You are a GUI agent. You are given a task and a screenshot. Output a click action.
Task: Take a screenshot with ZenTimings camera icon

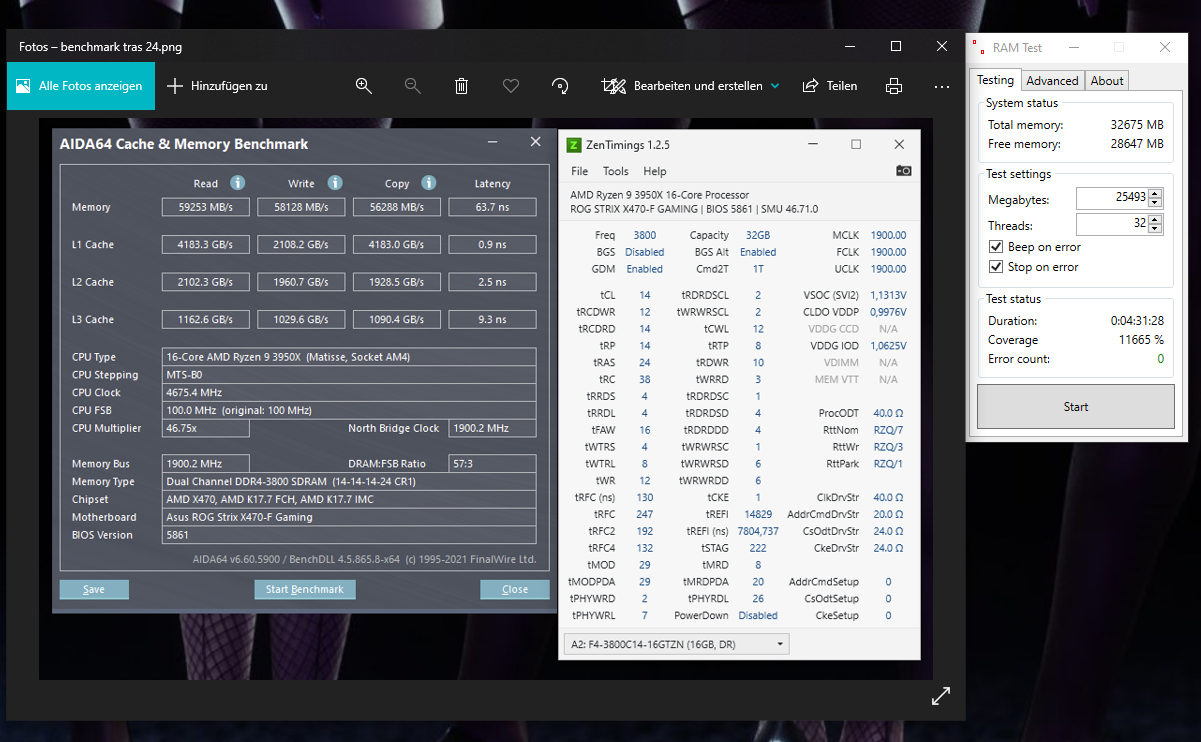[x=904, y=171]
